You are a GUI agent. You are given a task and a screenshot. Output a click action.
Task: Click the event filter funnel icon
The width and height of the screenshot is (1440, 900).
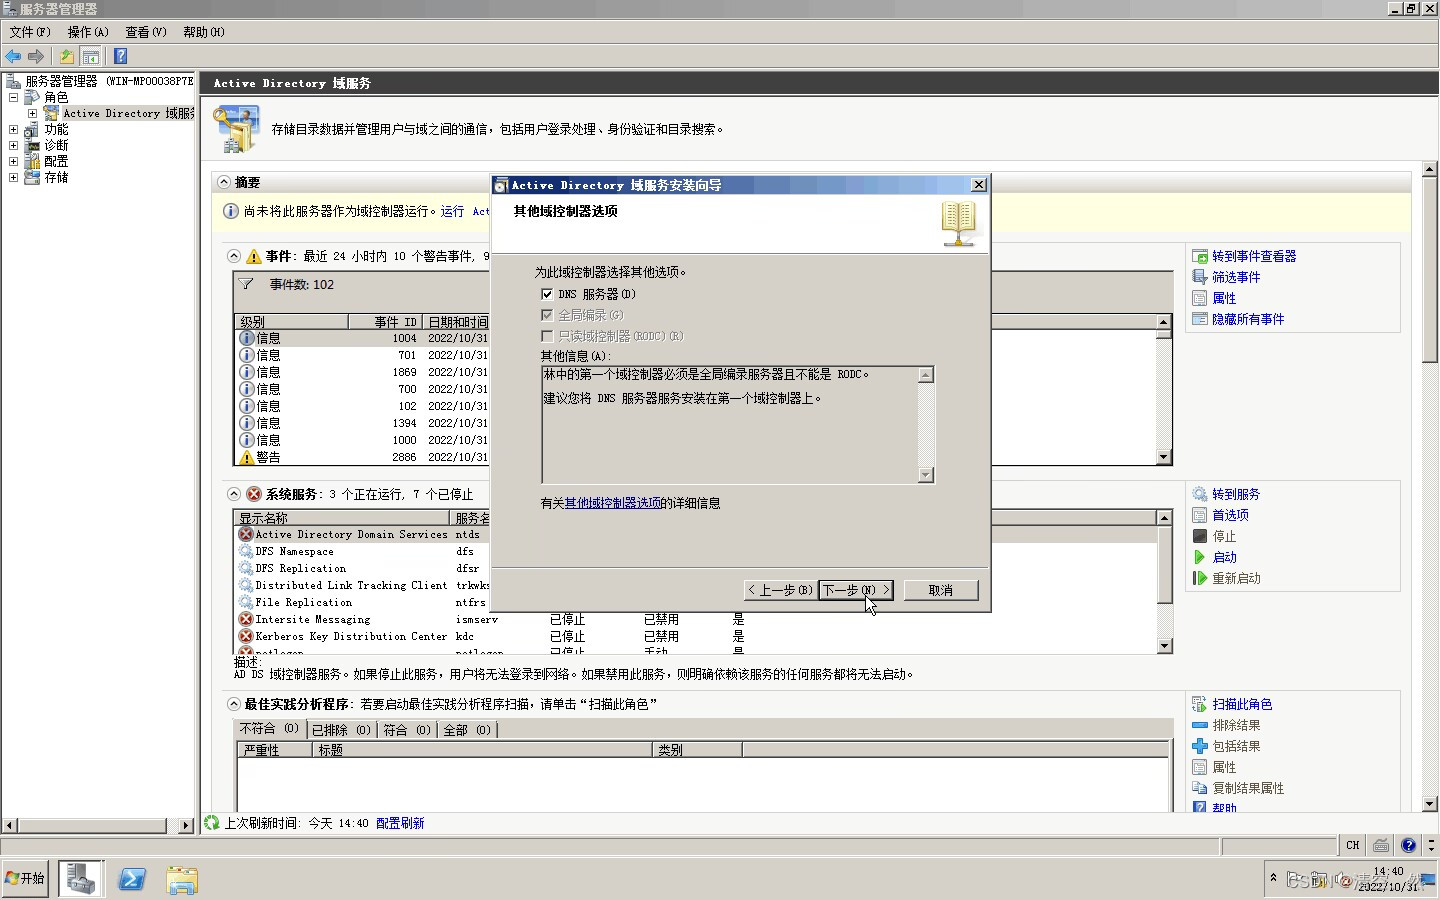click(246, 284)
